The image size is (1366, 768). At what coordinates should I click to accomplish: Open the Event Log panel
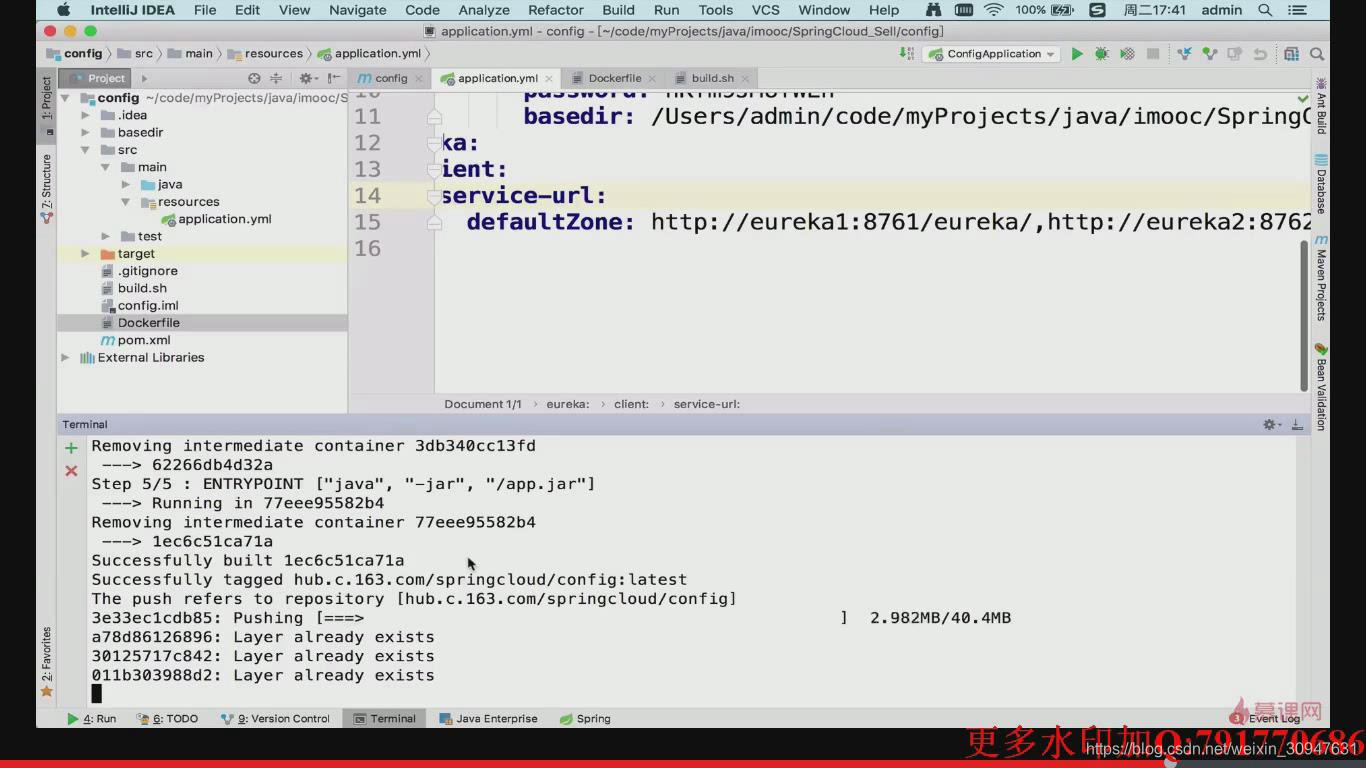pyautogui.click(x=1266, y=718)
